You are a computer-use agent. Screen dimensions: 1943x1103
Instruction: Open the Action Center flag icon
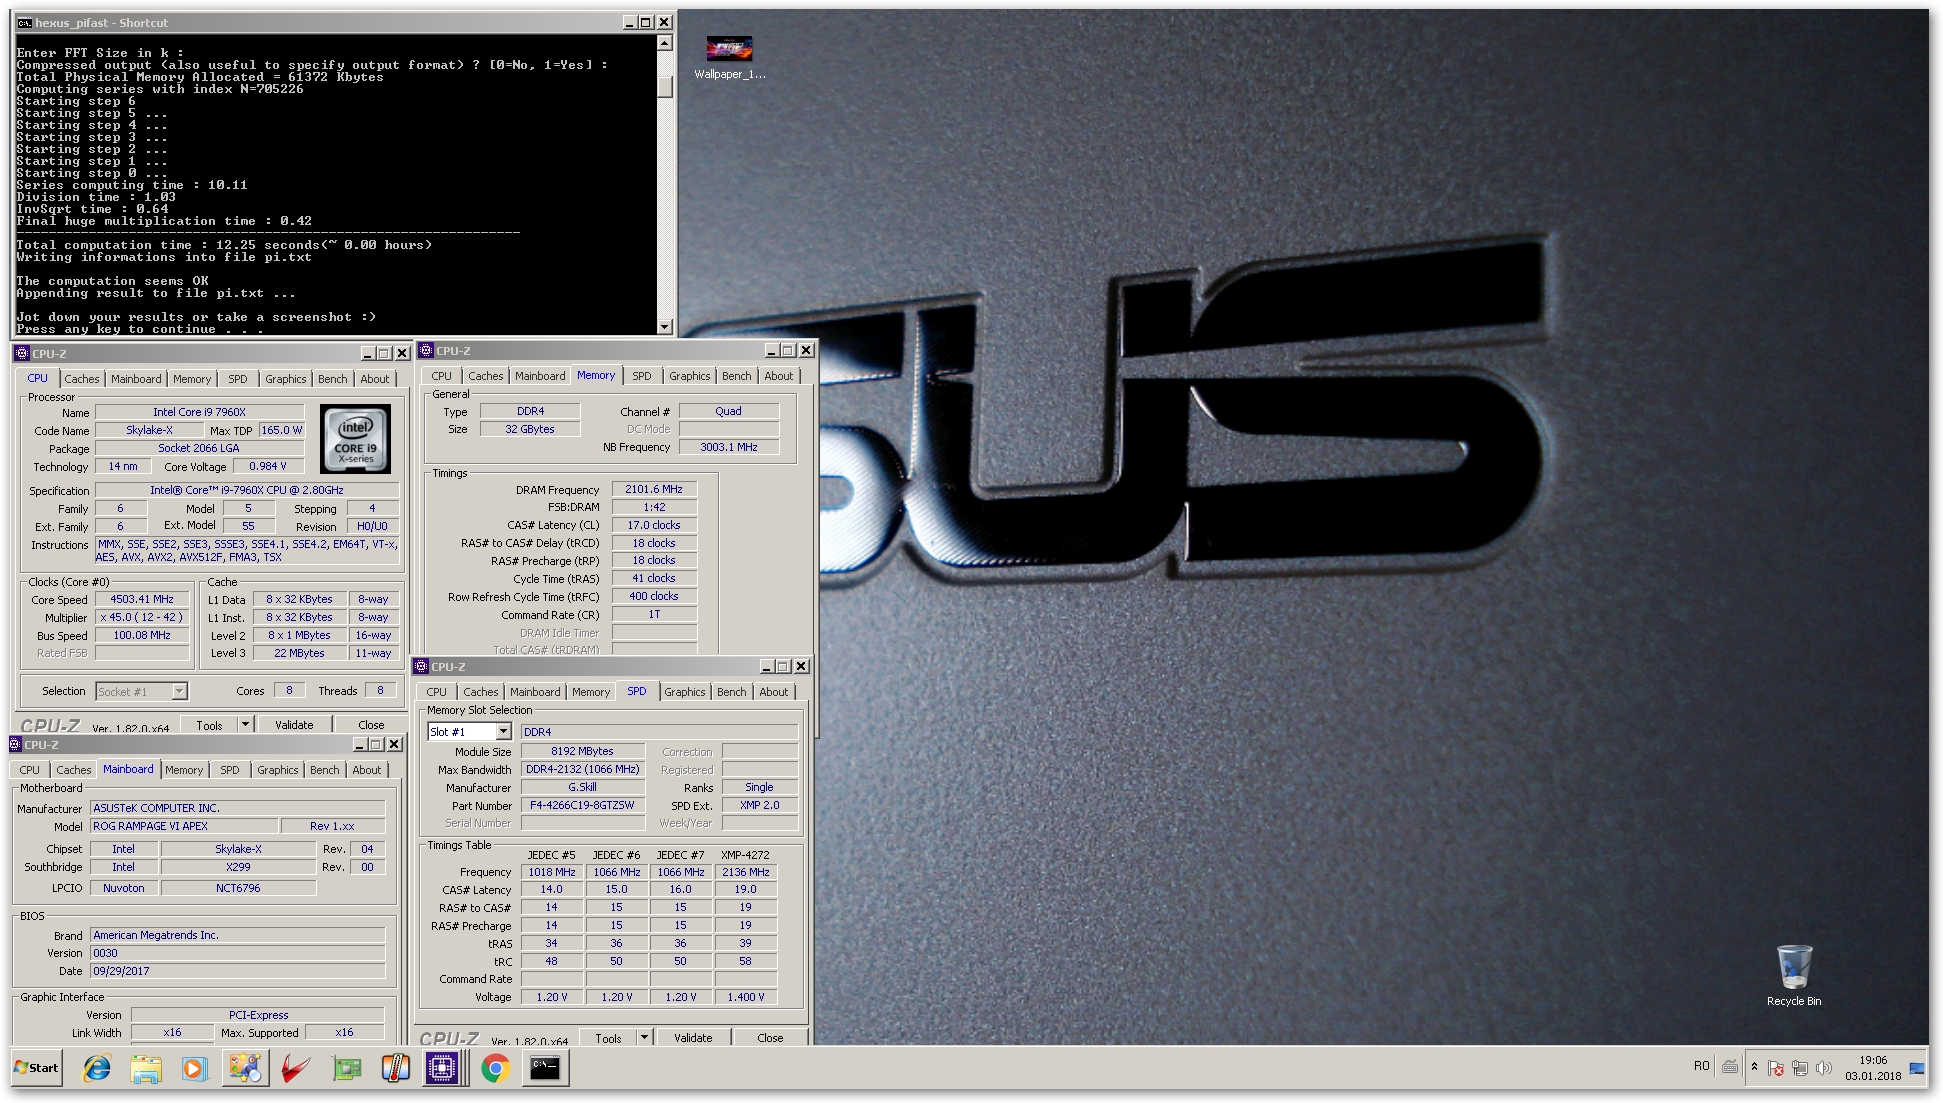[1776, 1068]
